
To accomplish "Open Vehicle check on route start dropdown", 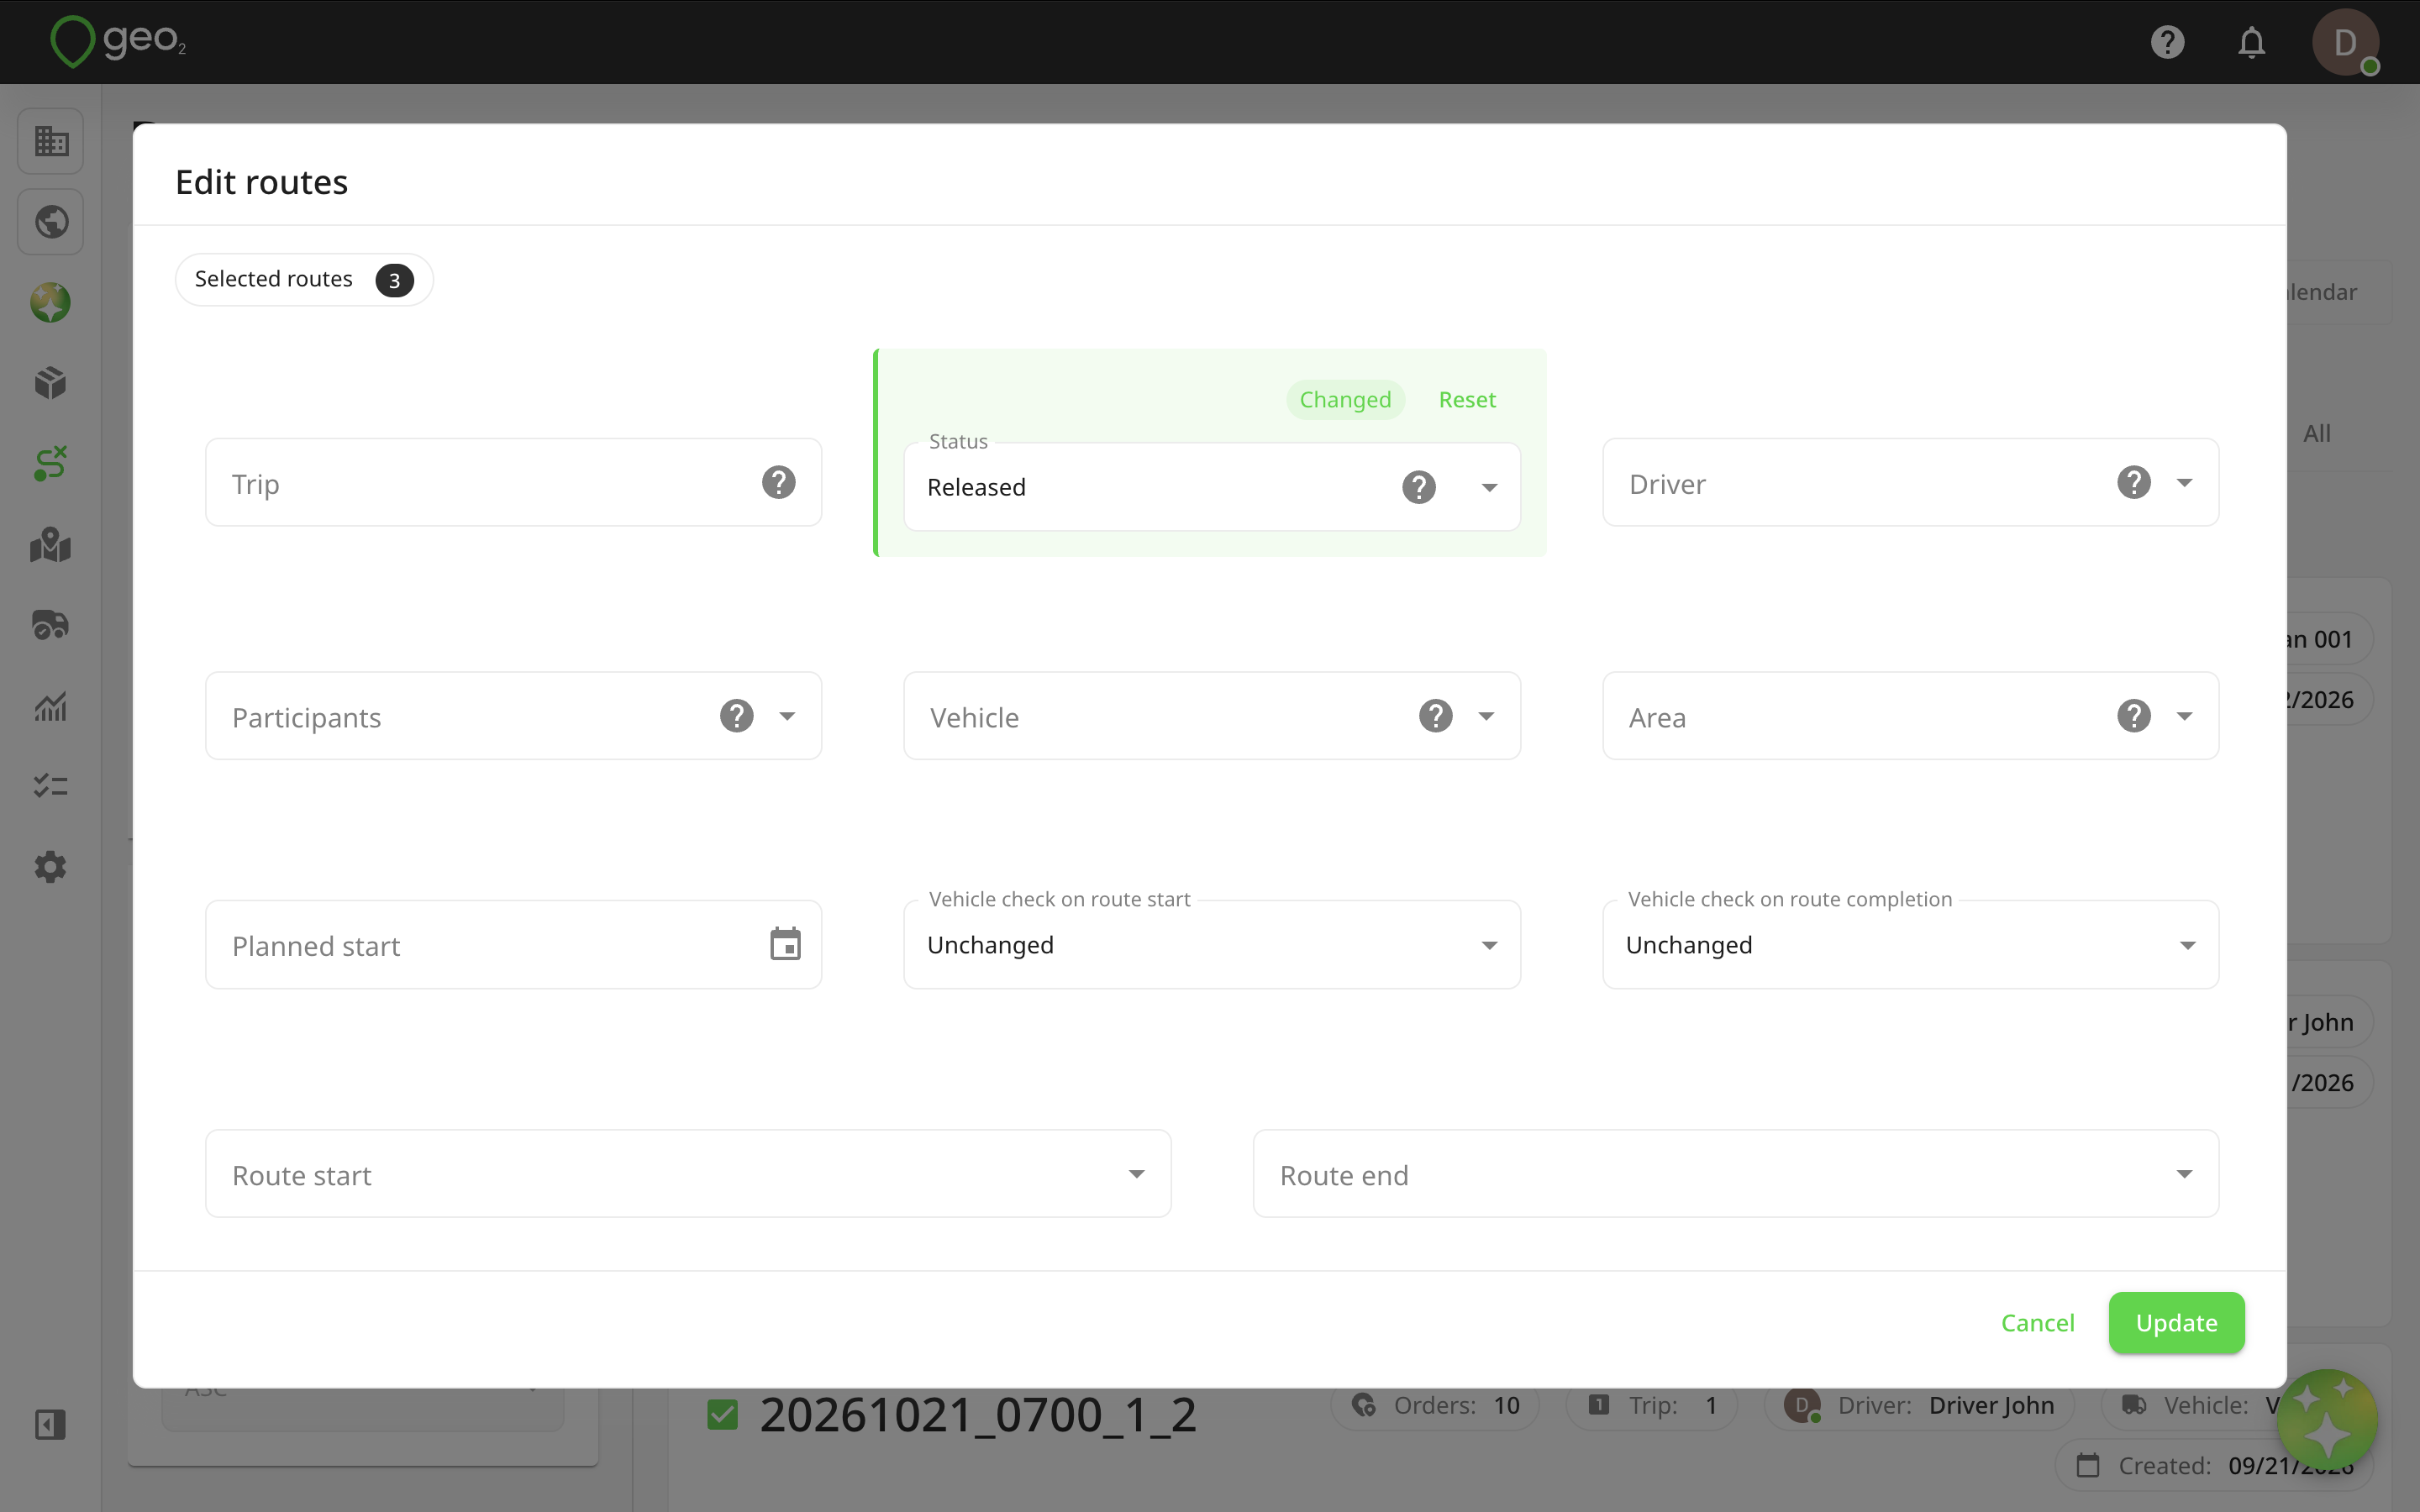I will point(1212,945).
